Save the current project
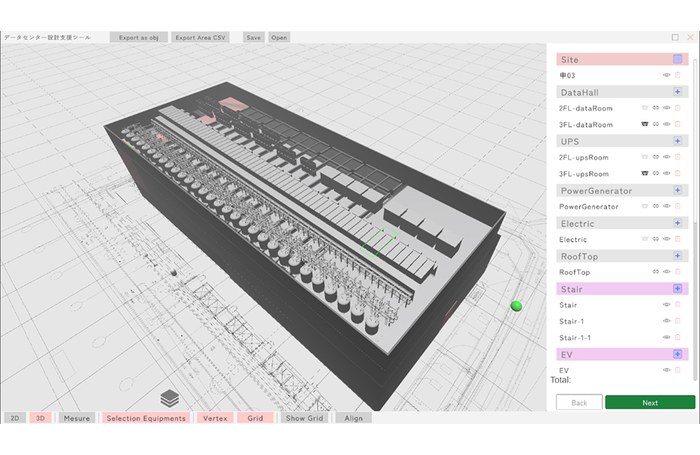The image size is (700, 455). coord(254,38)
